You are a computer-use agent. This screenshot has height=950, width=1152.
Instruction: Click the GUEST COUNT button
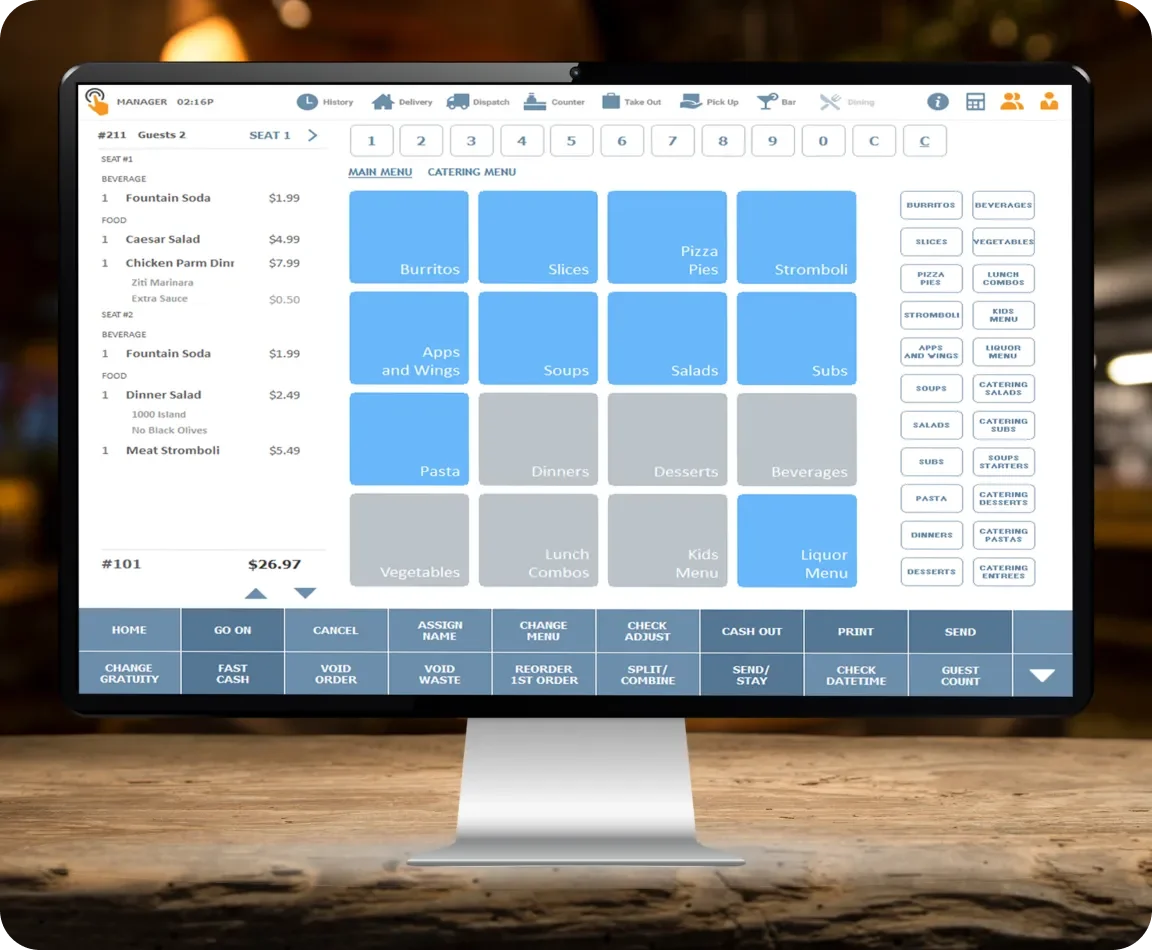coord(960,675)
